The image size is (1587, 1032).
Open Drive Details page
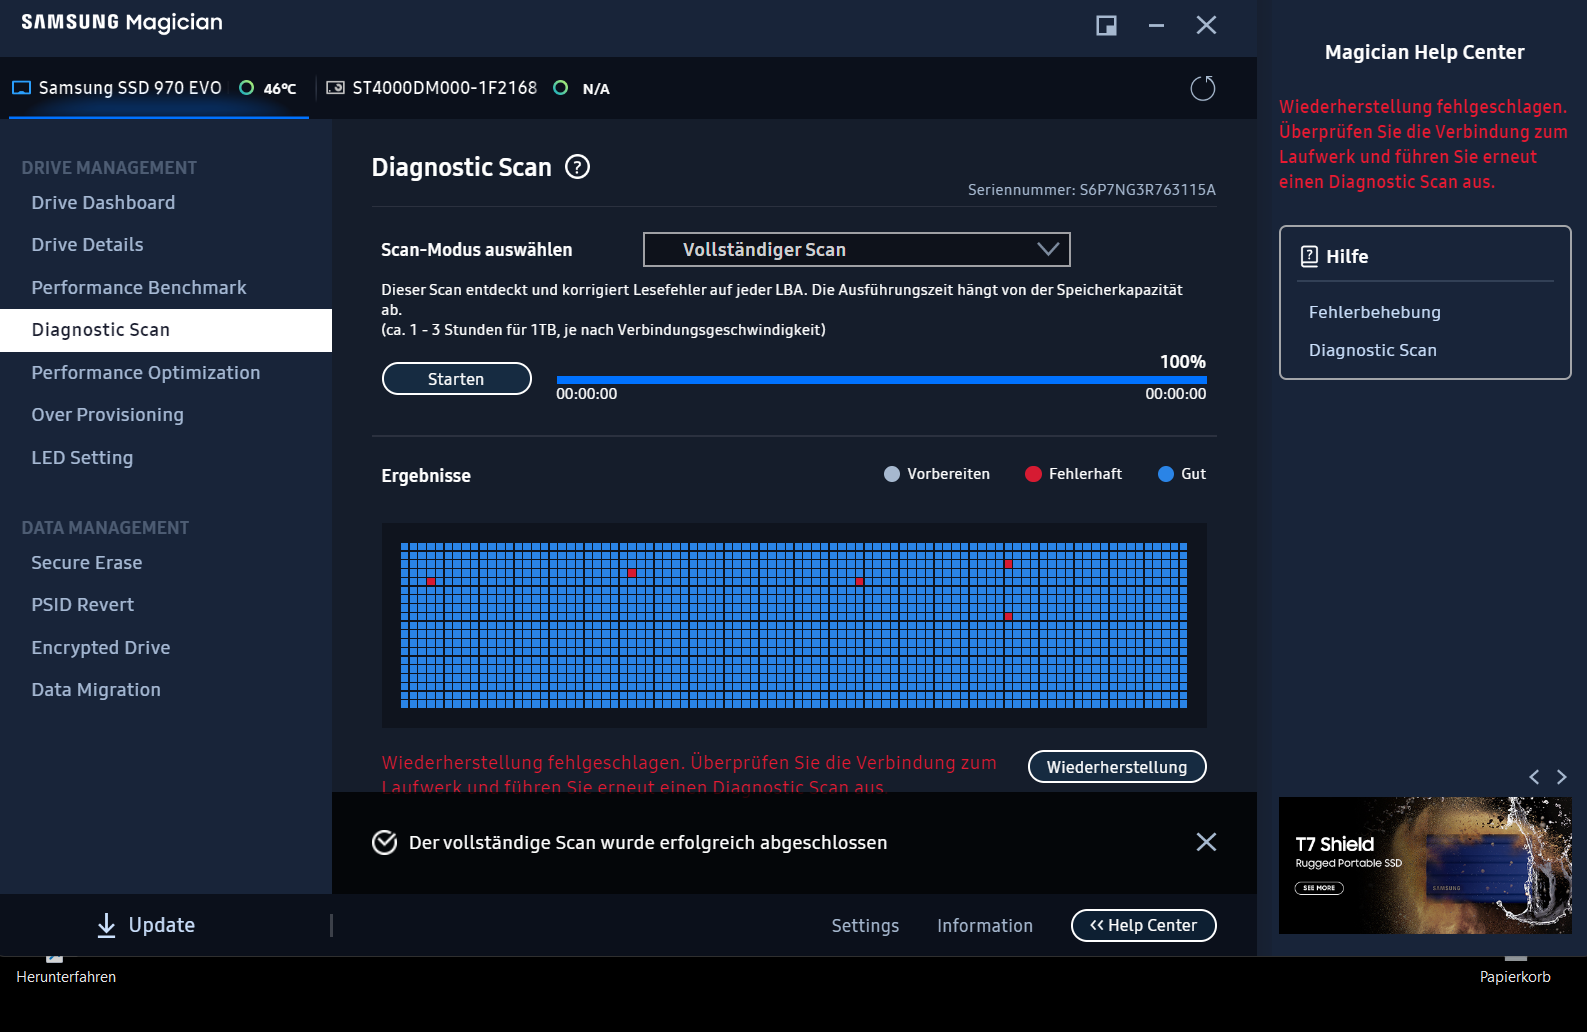87,244
